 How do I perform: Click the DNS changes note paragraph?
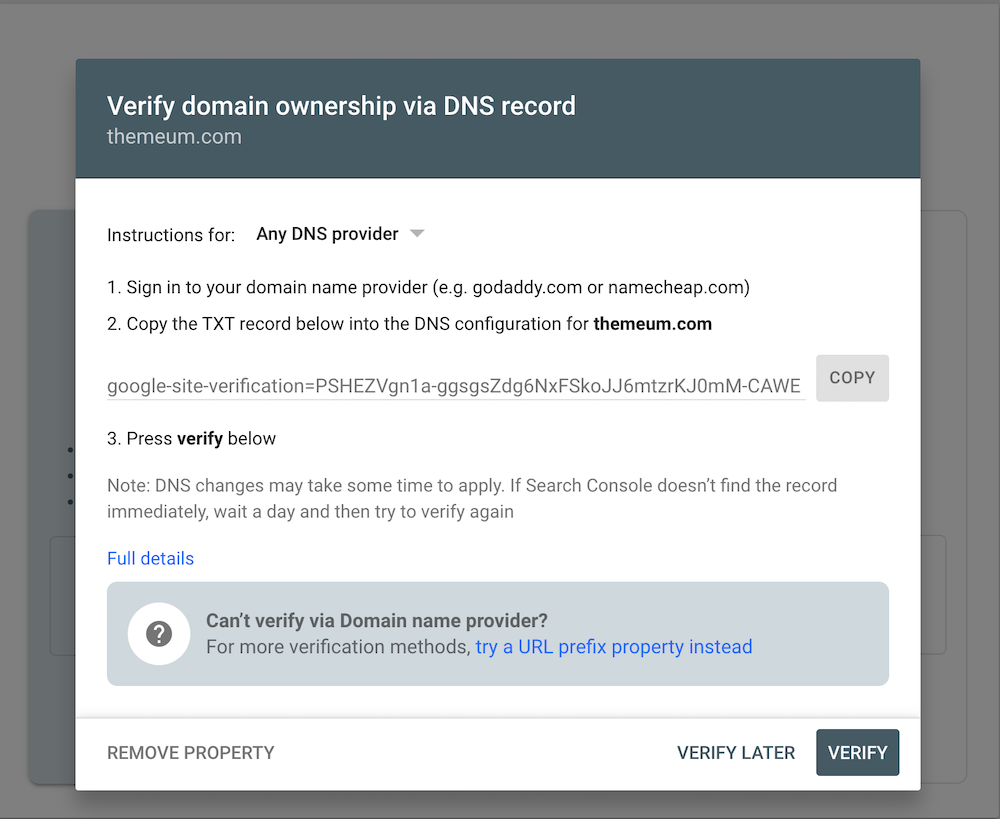pos(472,498)
